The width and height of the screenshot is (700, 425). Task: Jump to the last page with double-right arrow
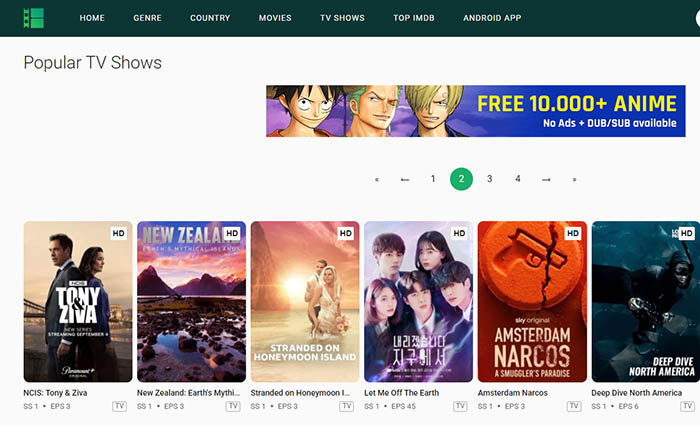coord(575,179)
